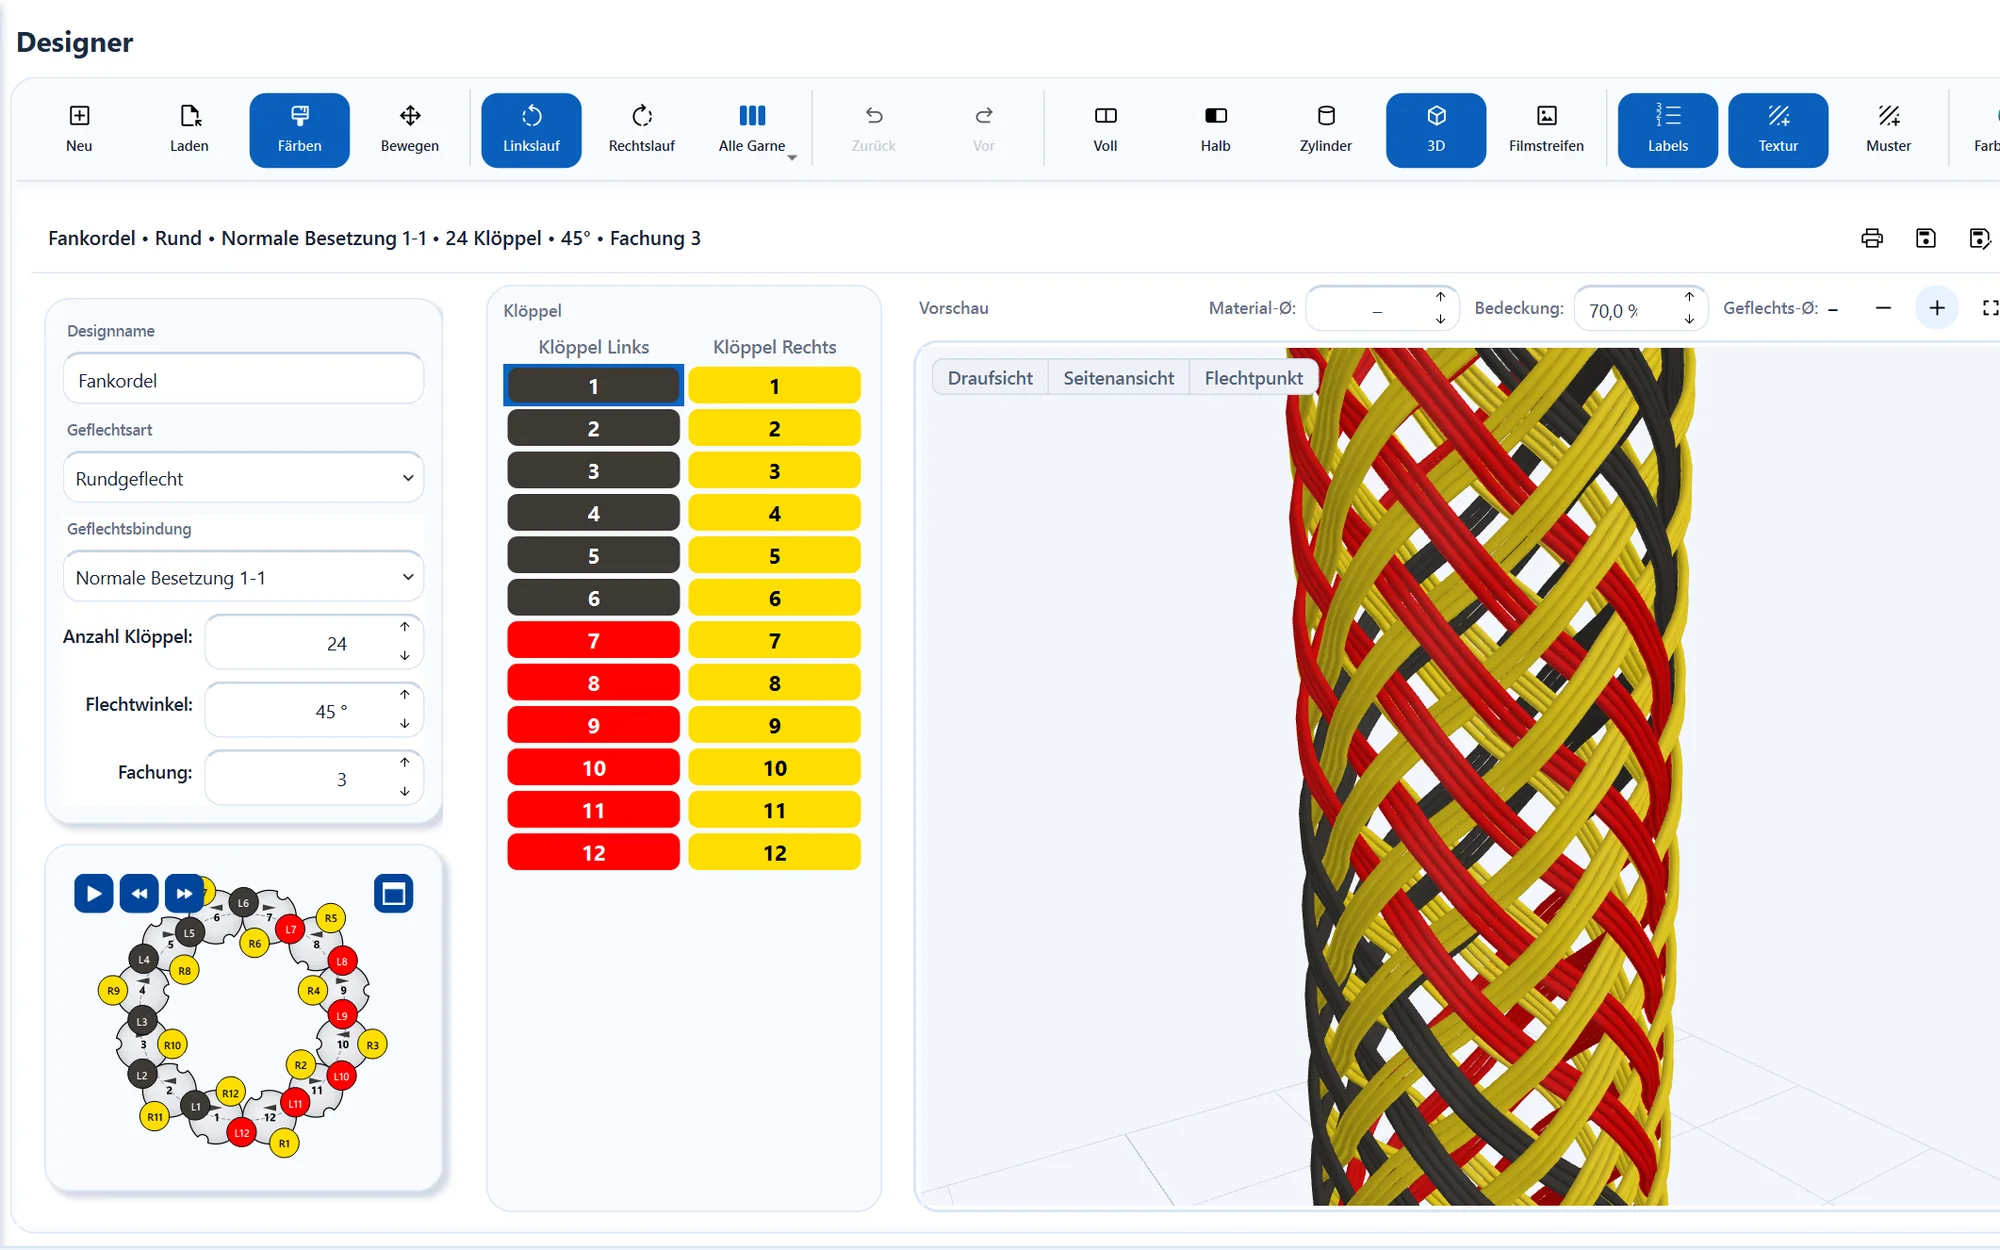Open the Geflechtsbindung Normale Besetzung dropdown
Image resolution: width=2000 pixels, height=1250 pixels.
click(243, 577)
